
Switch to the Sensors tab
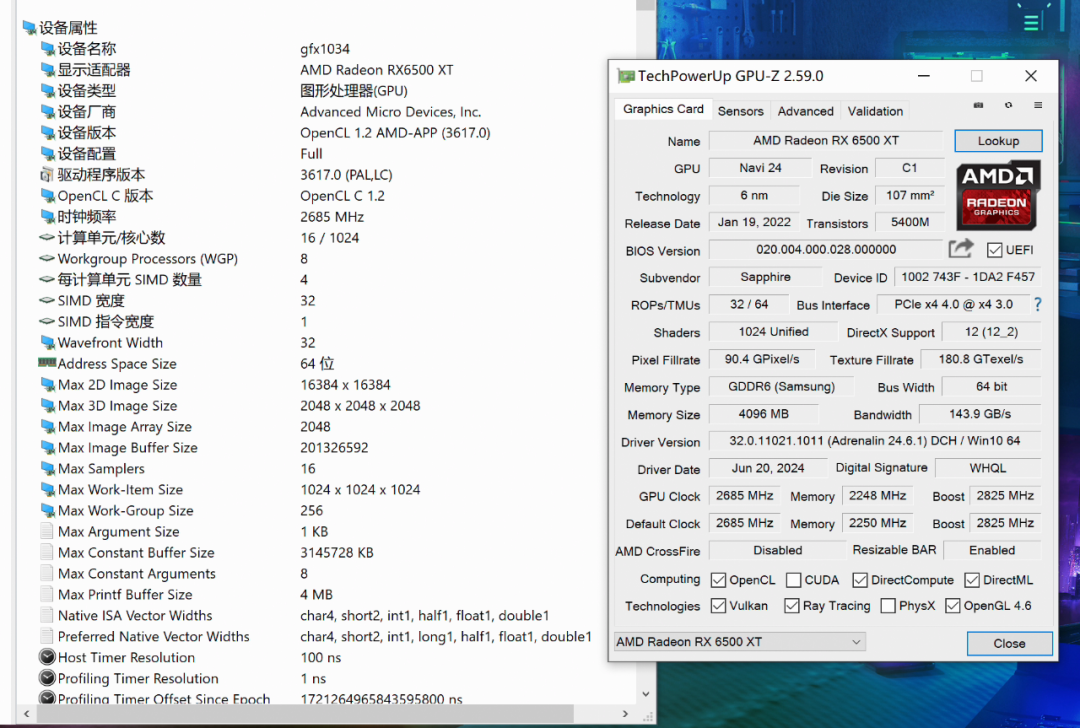point(740,111)
